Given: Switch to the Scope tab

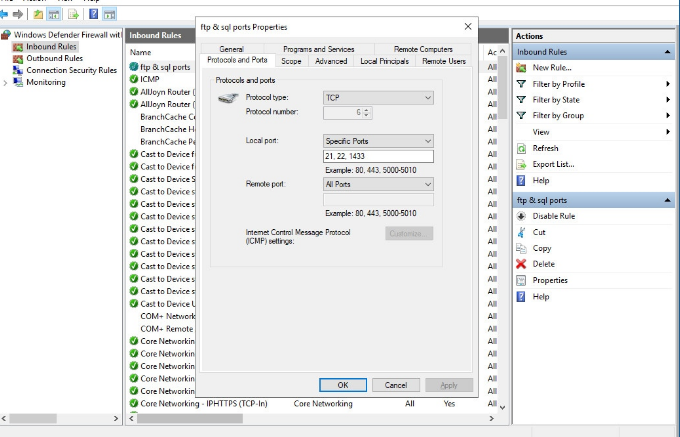Looking at the screenshot, I should (x=291, y=61).
